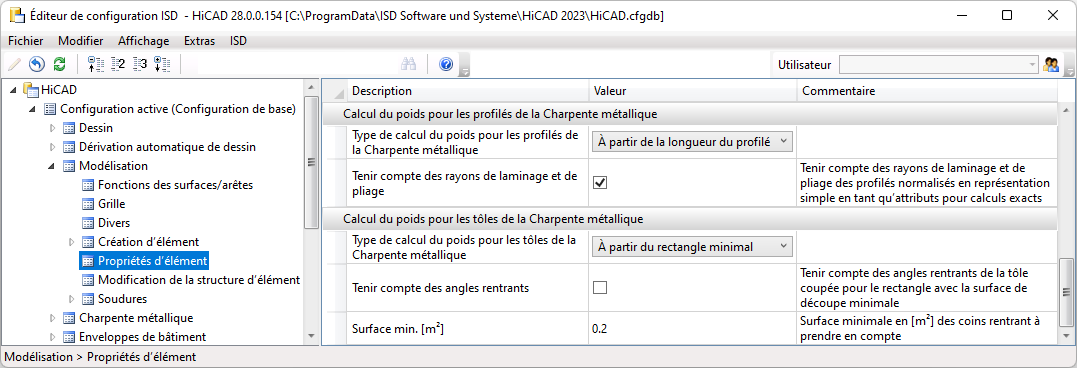Expand tree to level 3 icon

click(x=140, y=65)
